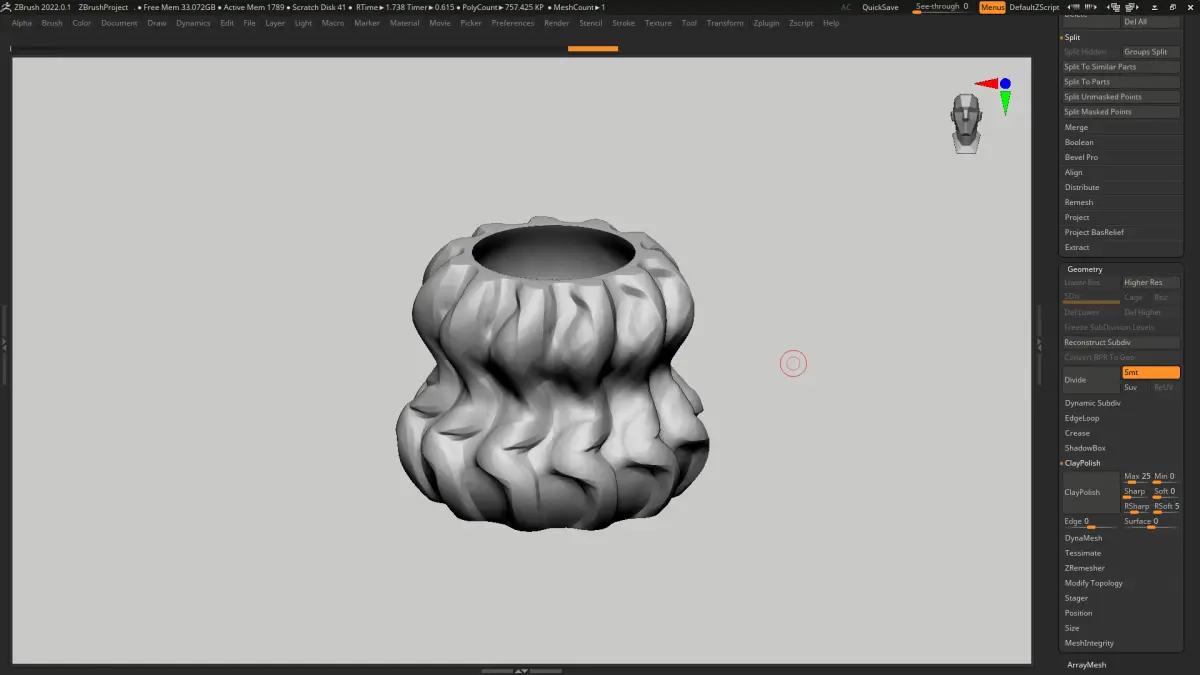This screenshot has height=675, width=1200.
Task: Click the QuickSave button
Action: [880, 7]
